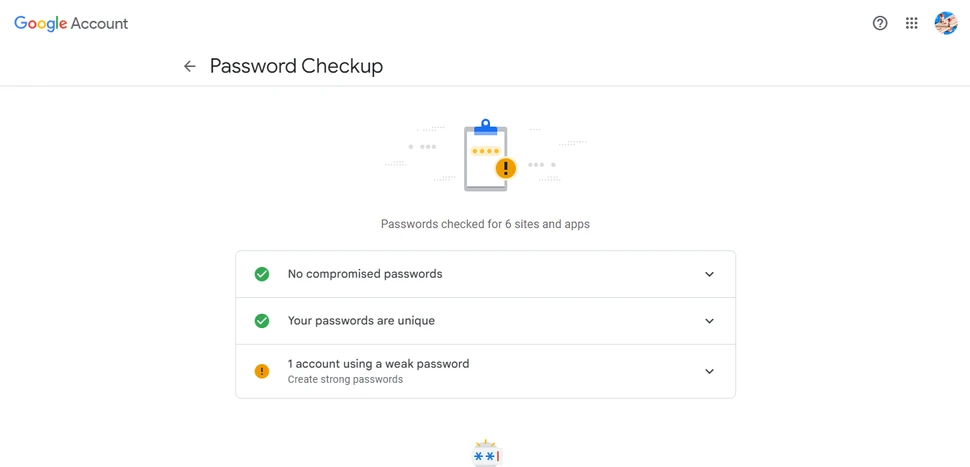
Task: Open the profile avatar account menu
Action: pos(945,23)
